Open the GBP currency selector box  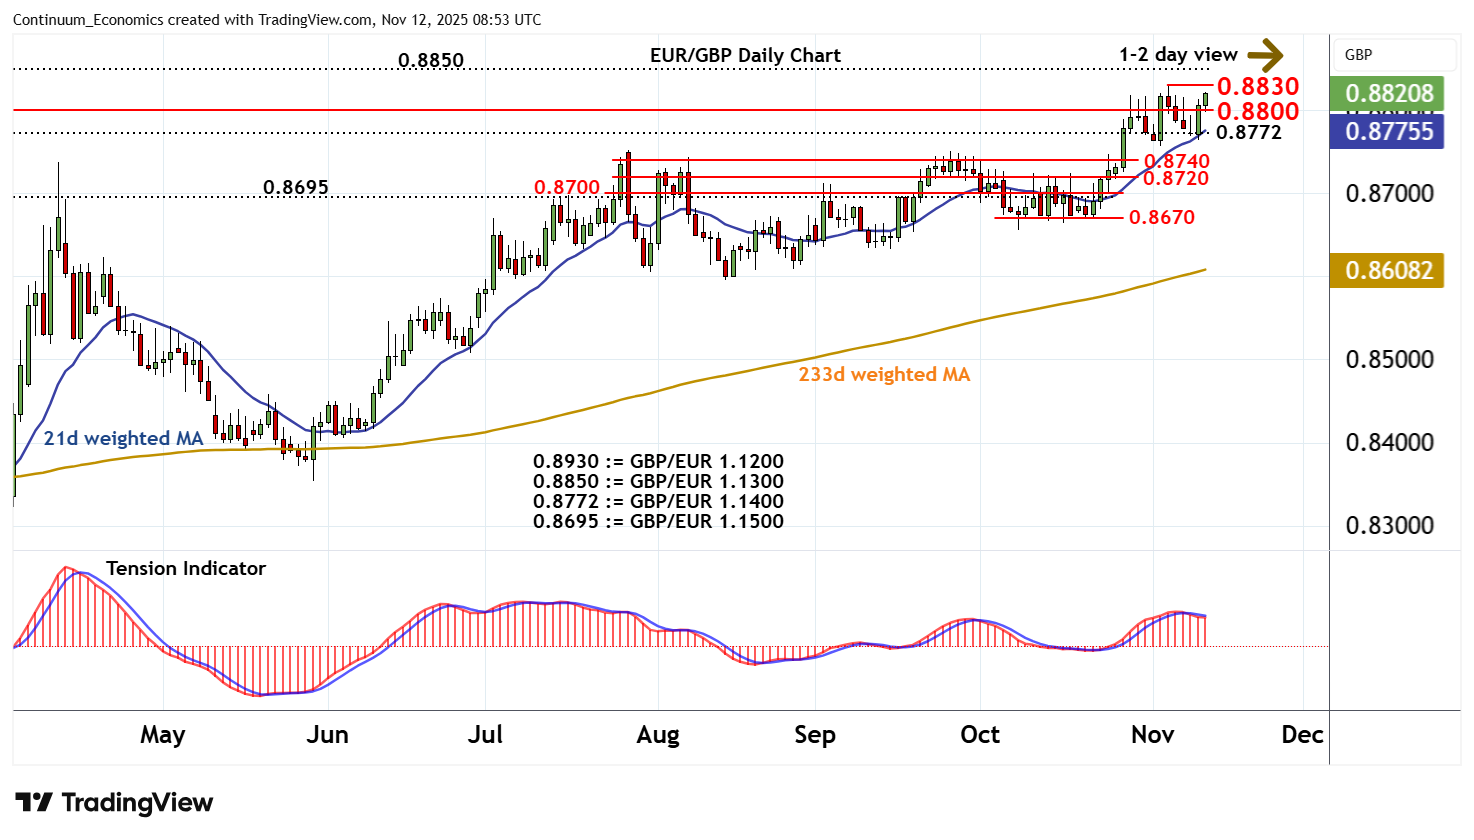1393,55
